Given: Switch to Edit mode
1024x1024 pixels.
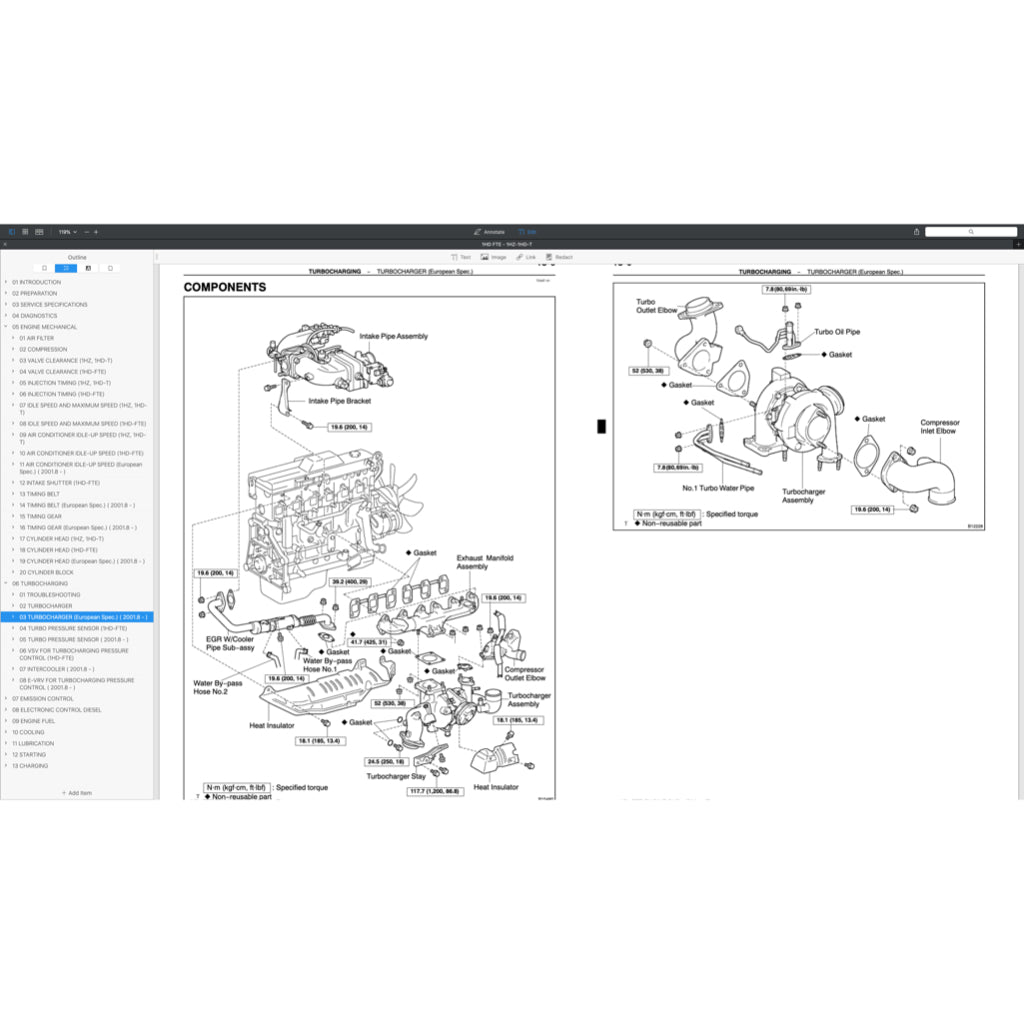Looking at the screenshot, I should point(527,232).
